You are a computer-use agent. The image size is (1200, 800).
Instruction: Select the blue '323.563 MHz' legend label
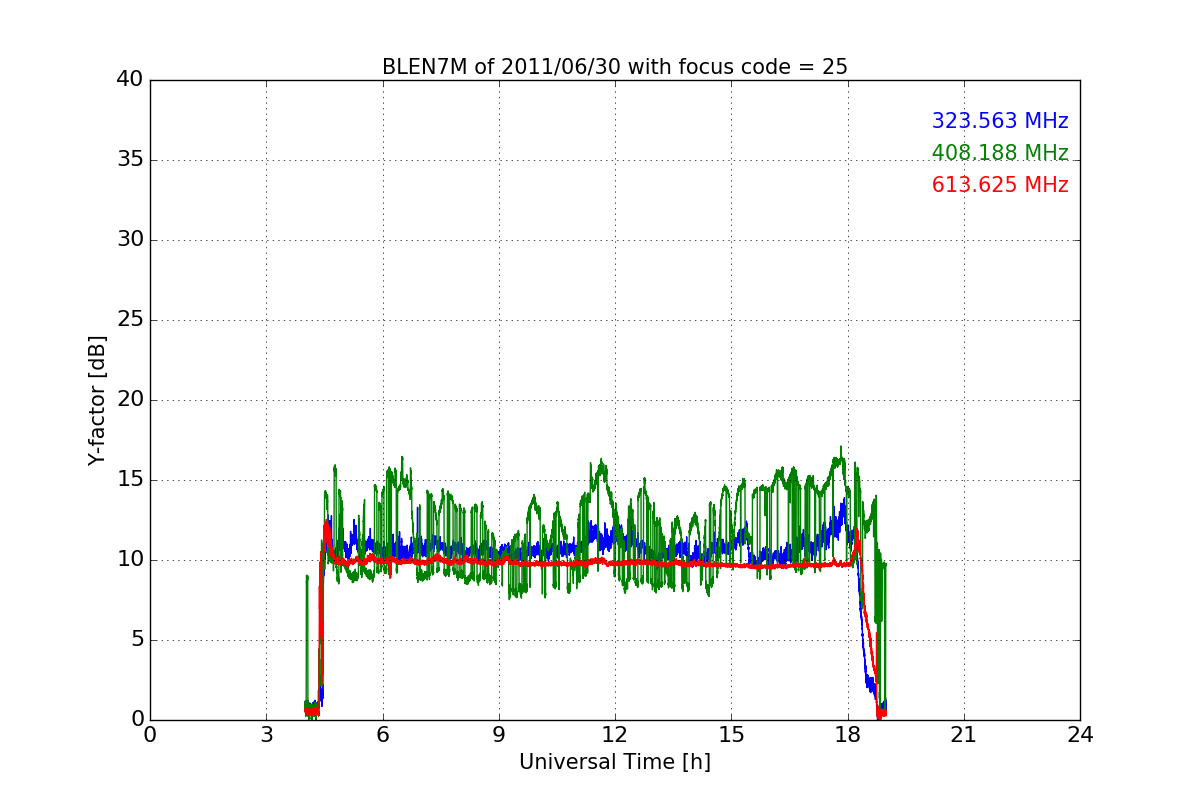coord(1000,121)
